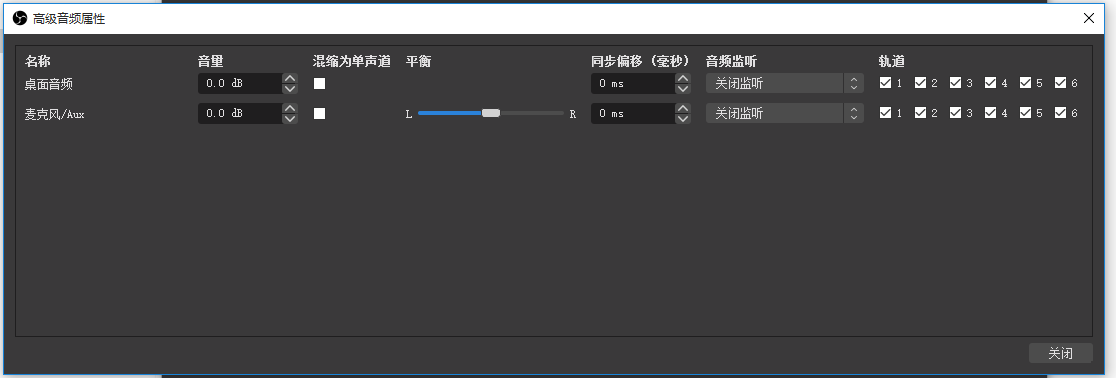Screen dimensions: 1116x378
Task: Uncheck track 6 for 麦克风/Aux
Action: pos(1060,112)
